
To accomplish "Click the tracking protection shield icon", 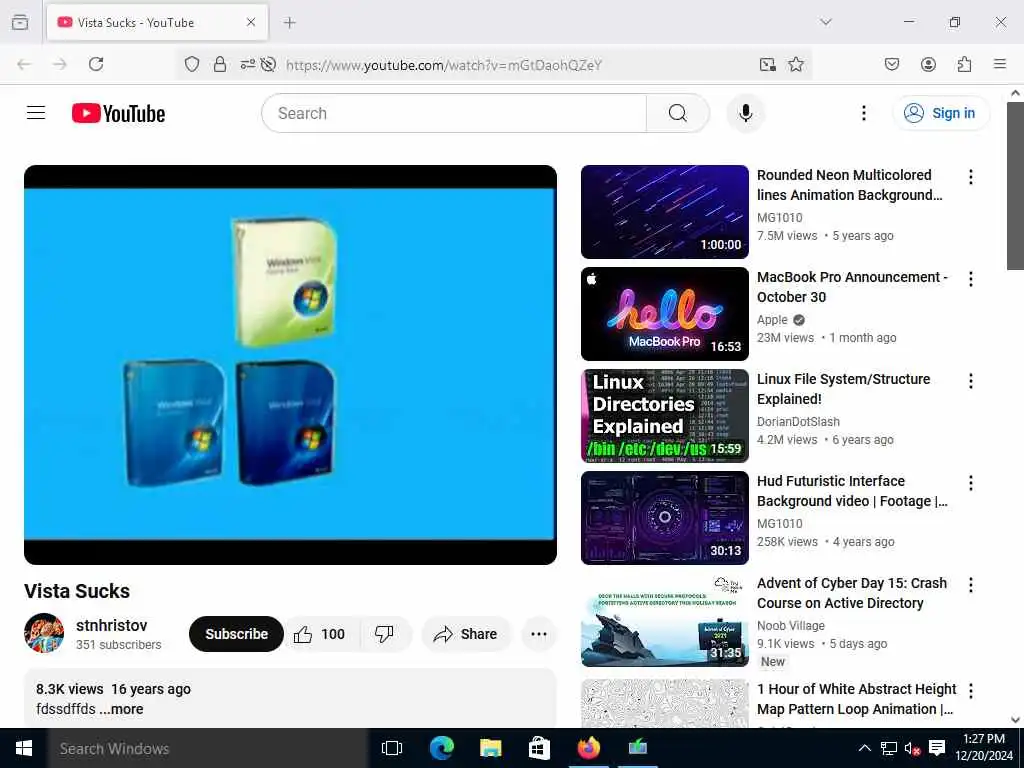I will [x=191, y=64].
